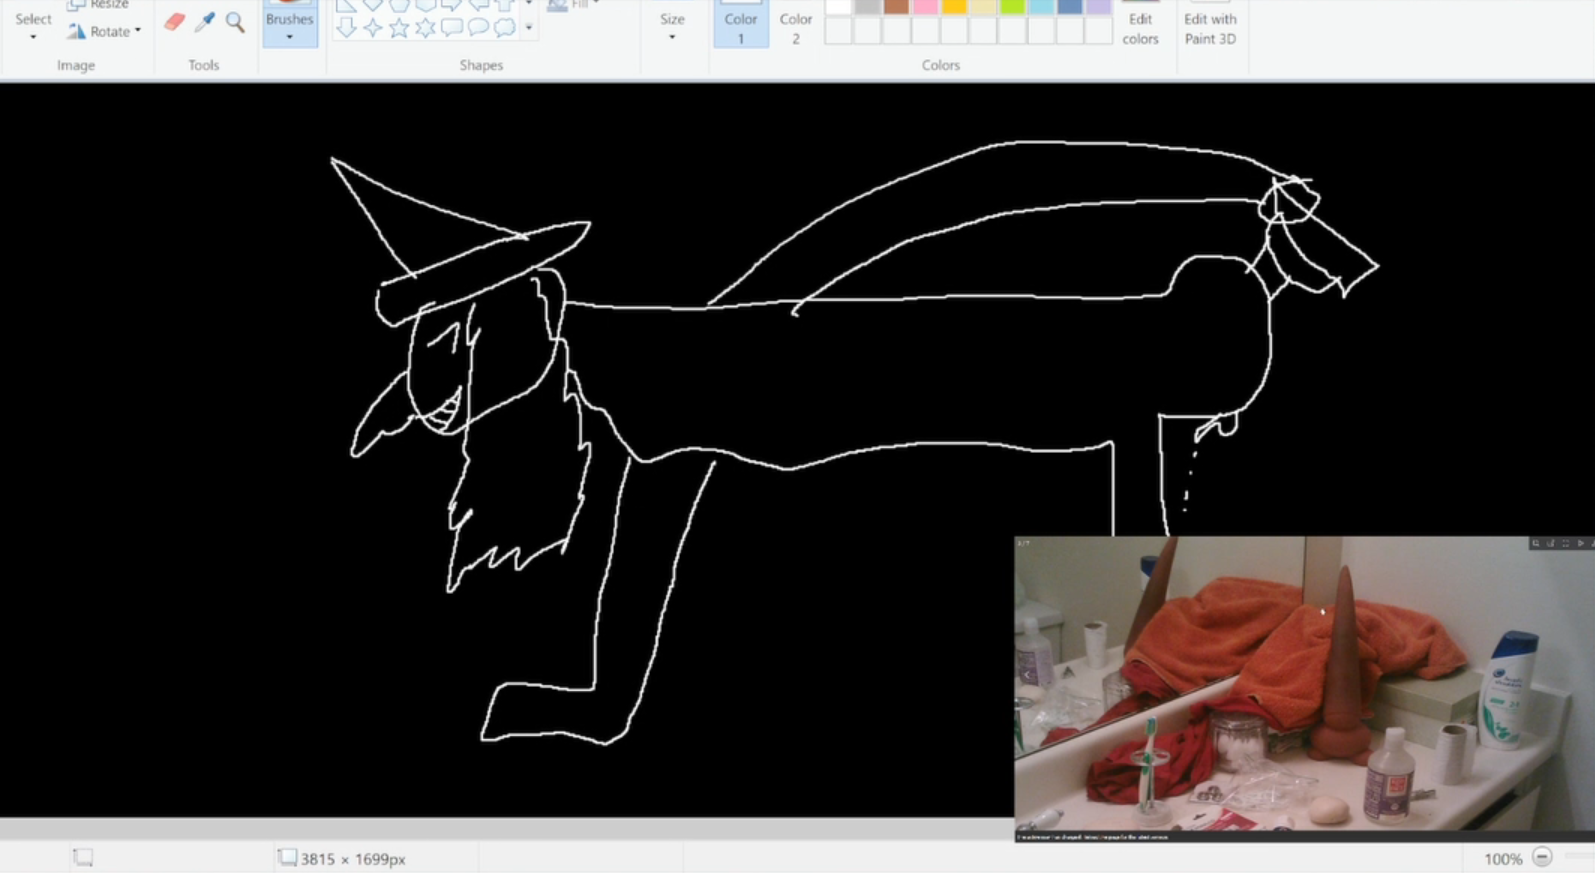Click the horizontal scrollbar below canvas
This screenshot has width=1595, height=873.
[x=506, y=828]
